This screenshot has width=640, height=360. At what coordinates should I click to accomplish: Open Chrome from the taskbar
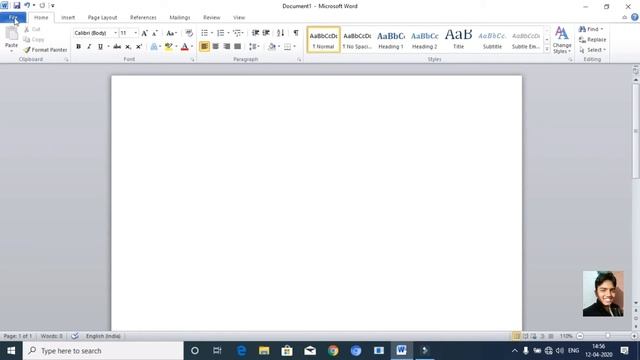coord(333,351)
